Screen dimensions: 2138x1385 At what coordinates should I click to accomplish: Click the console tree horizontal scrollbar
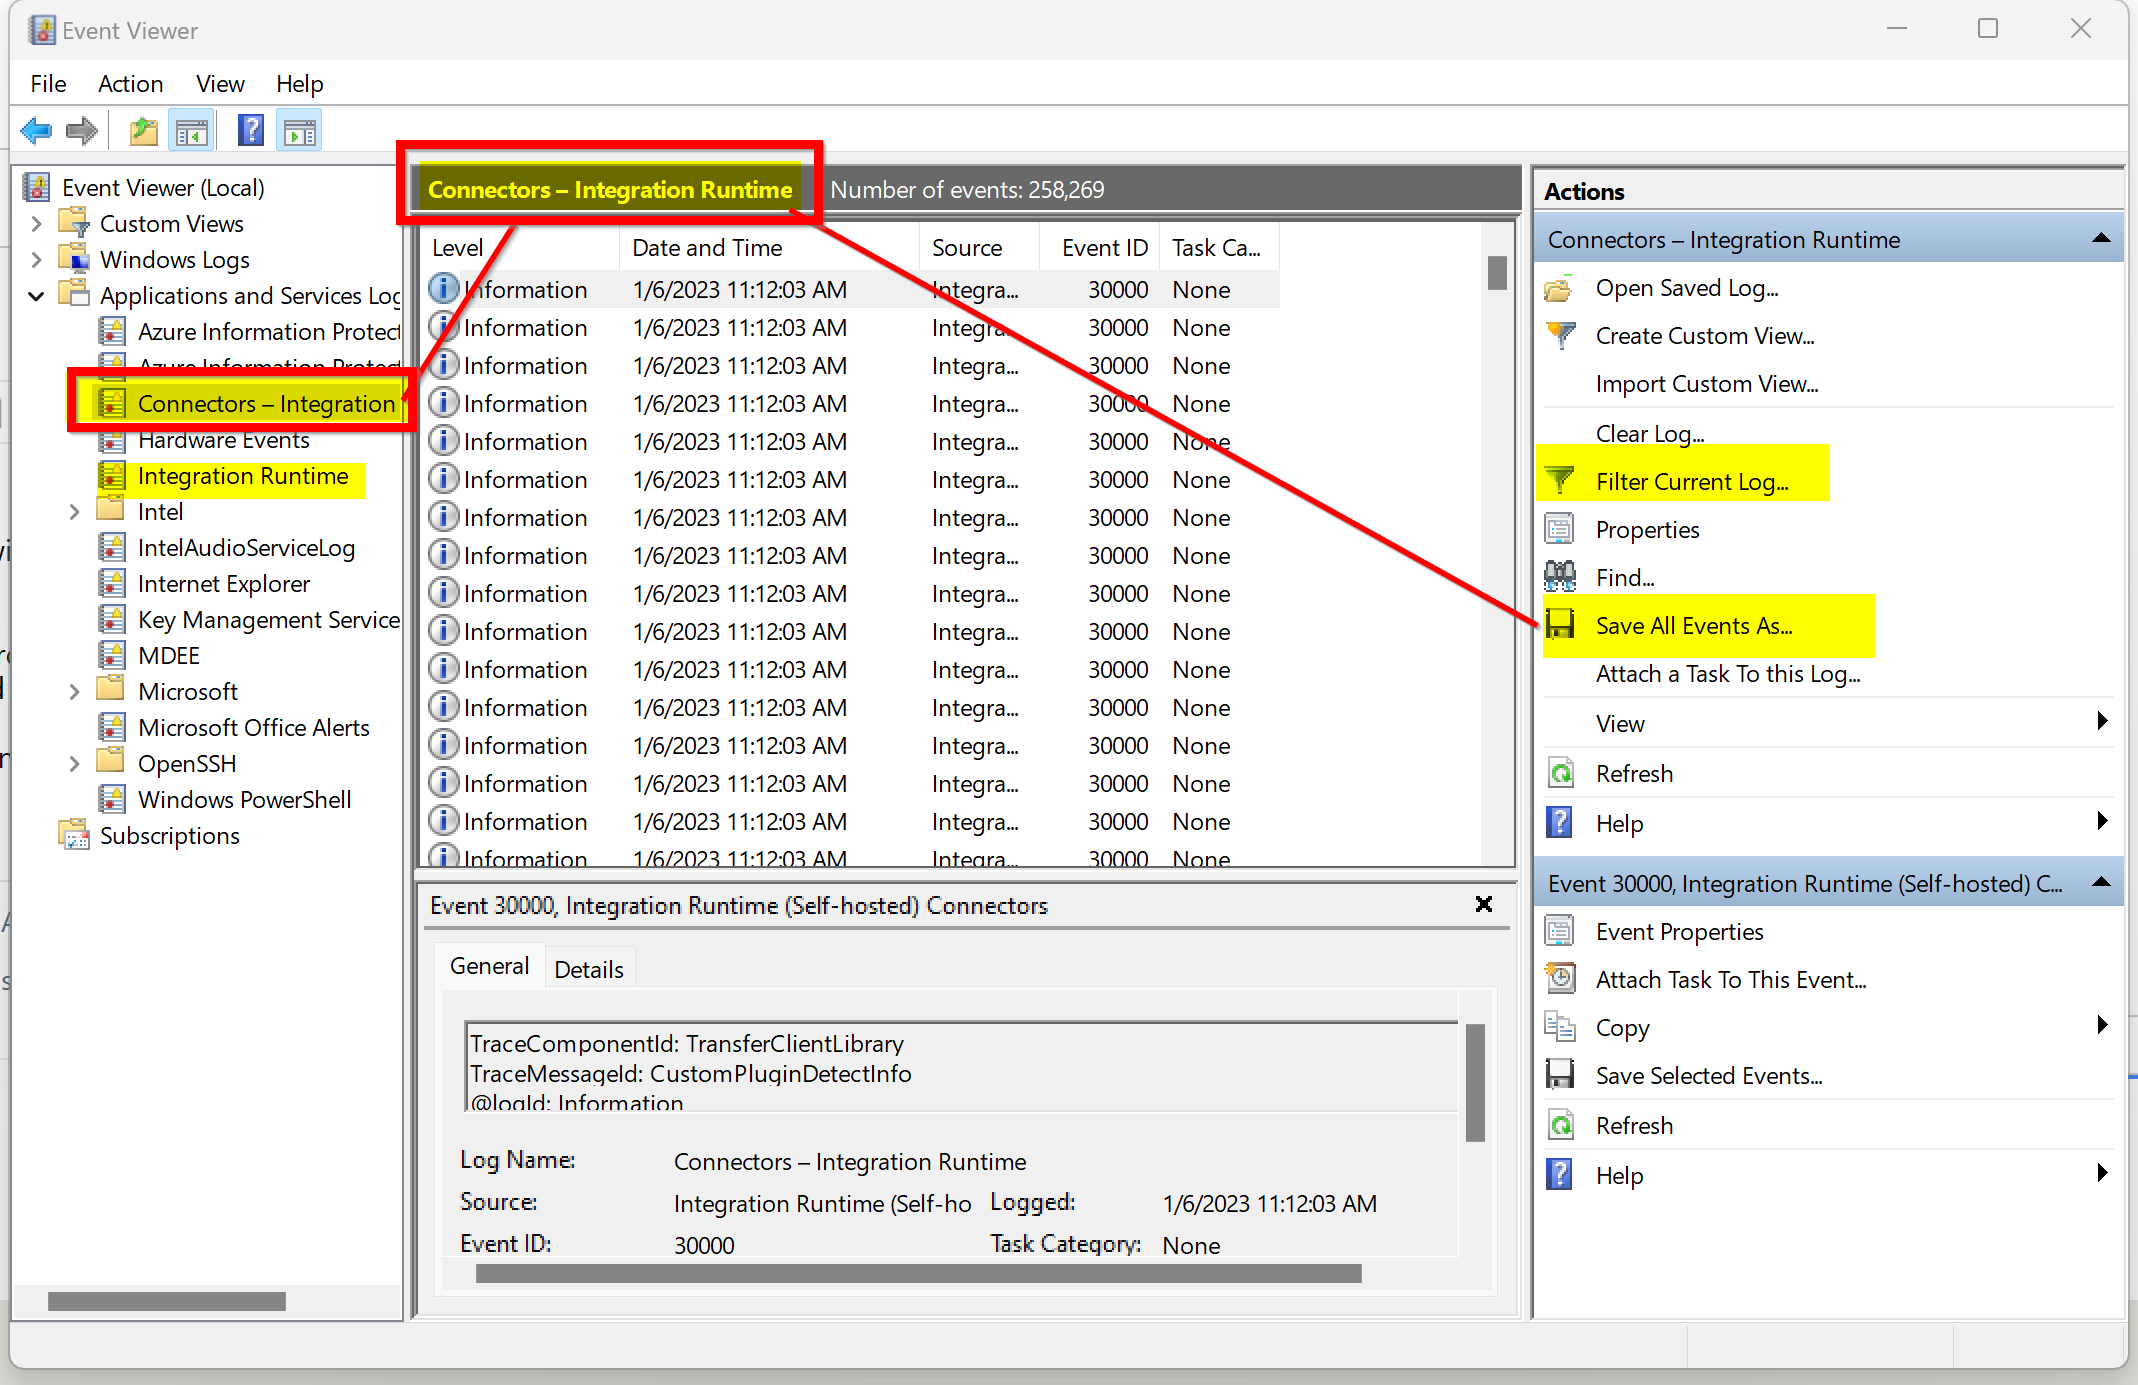coord(167,1301)
